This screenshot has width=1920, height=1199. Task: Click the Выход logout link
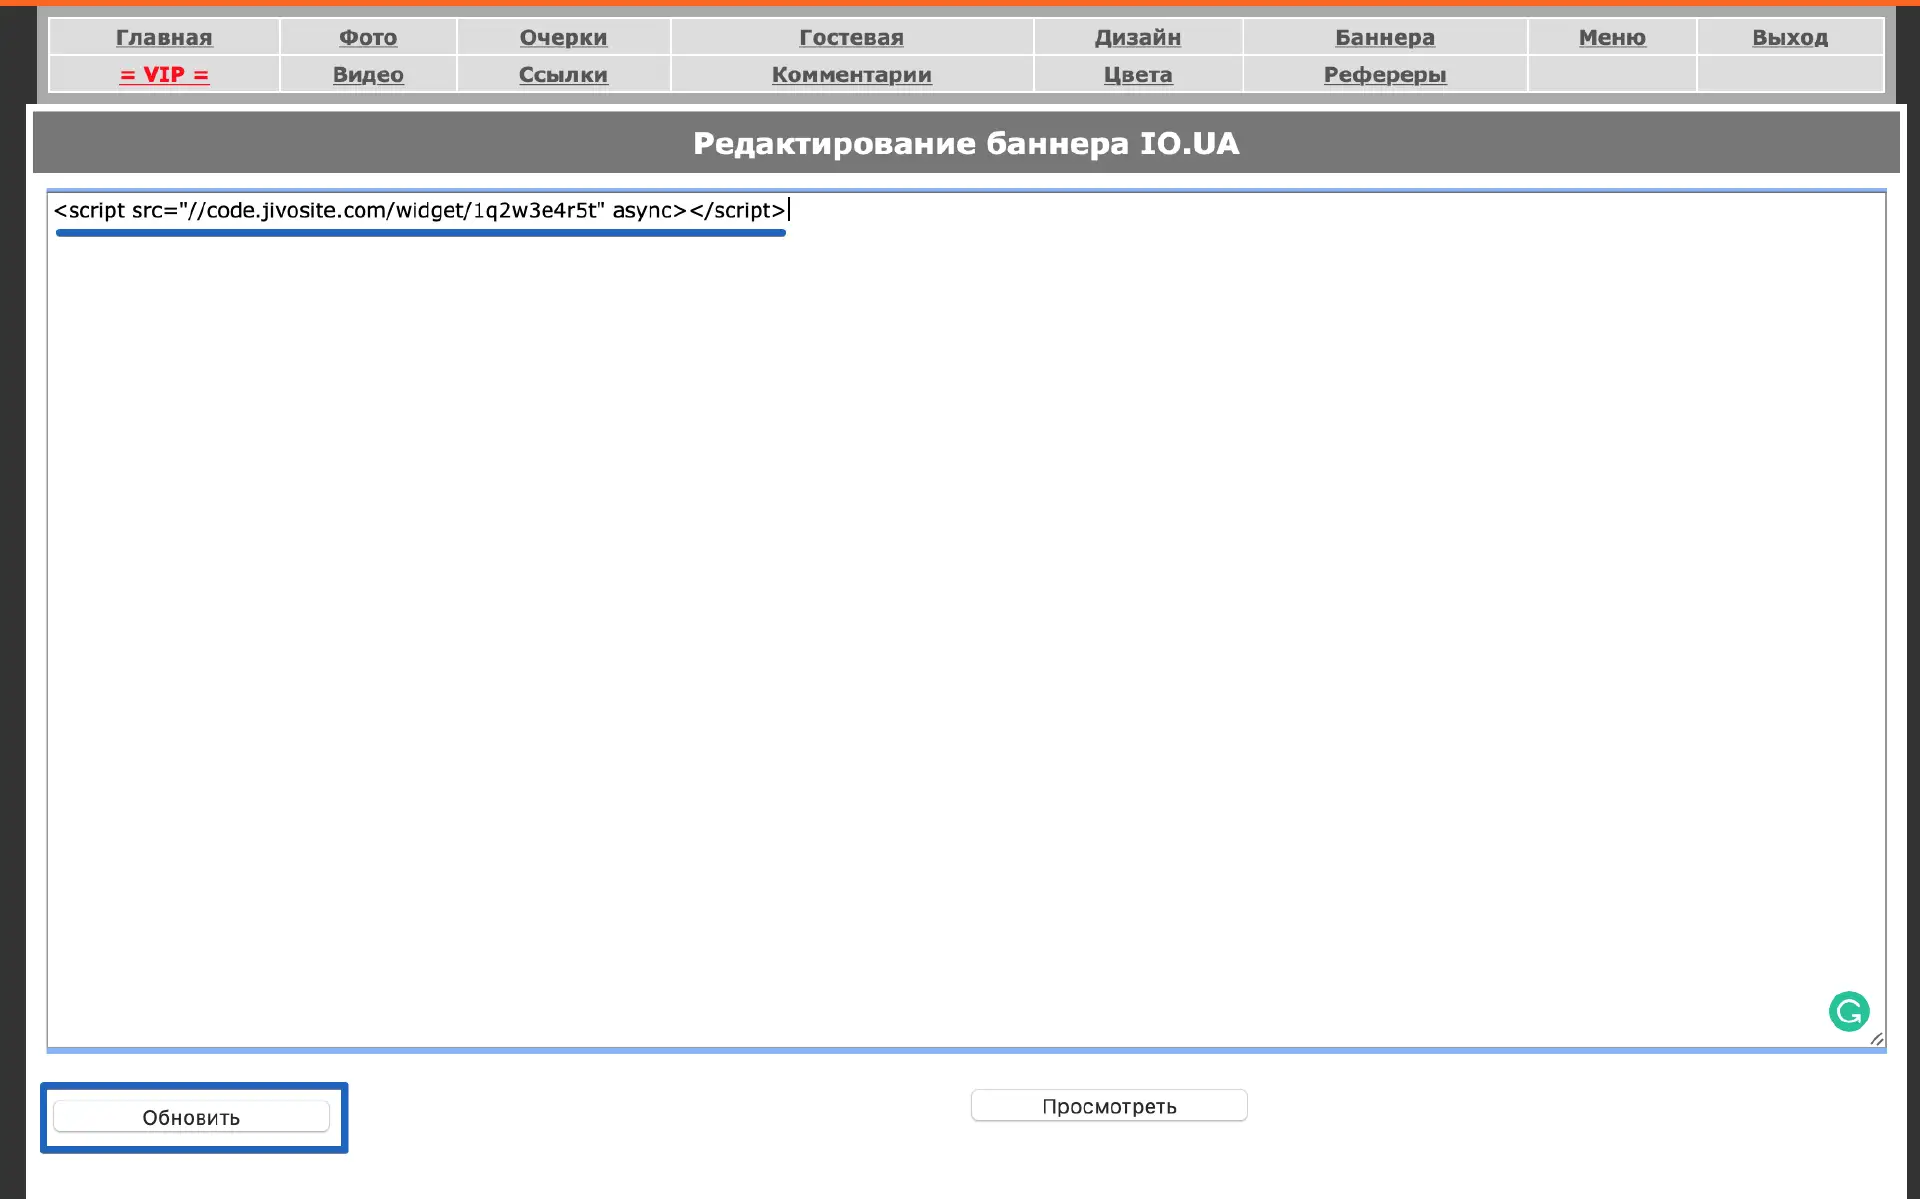coord(1789,37)
